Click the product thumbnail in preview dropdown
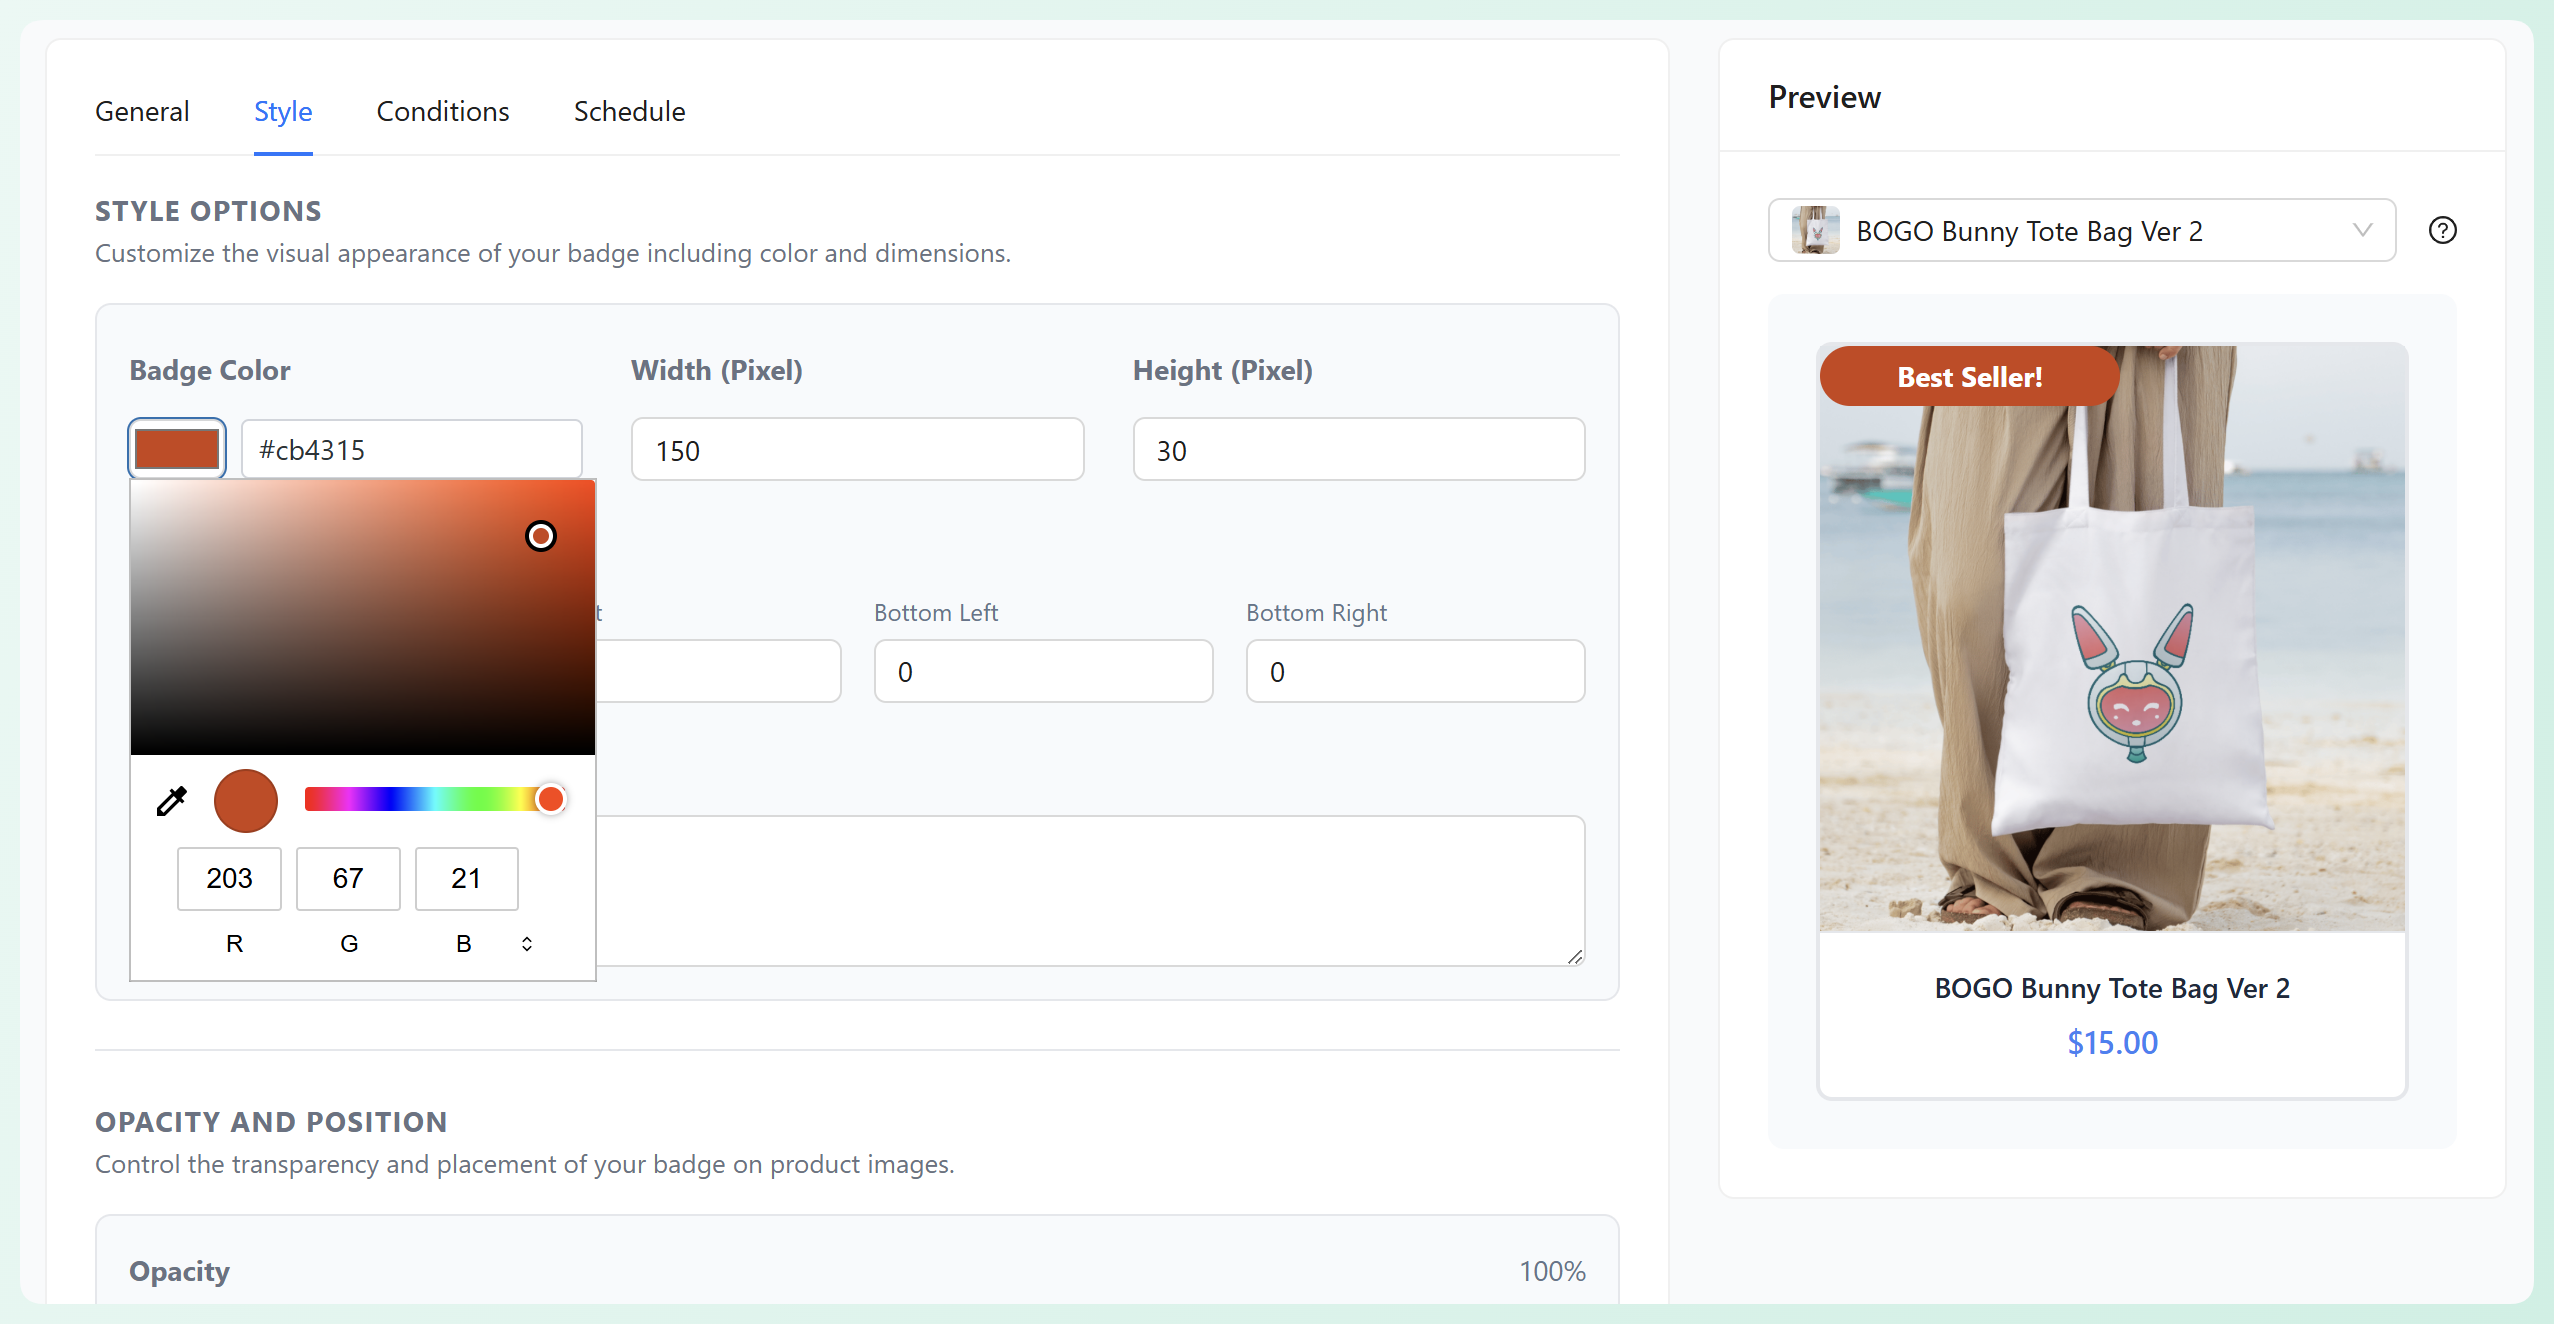Image resolution: width=2554 pixels, height=1324 pixels. coord(1815,231)
